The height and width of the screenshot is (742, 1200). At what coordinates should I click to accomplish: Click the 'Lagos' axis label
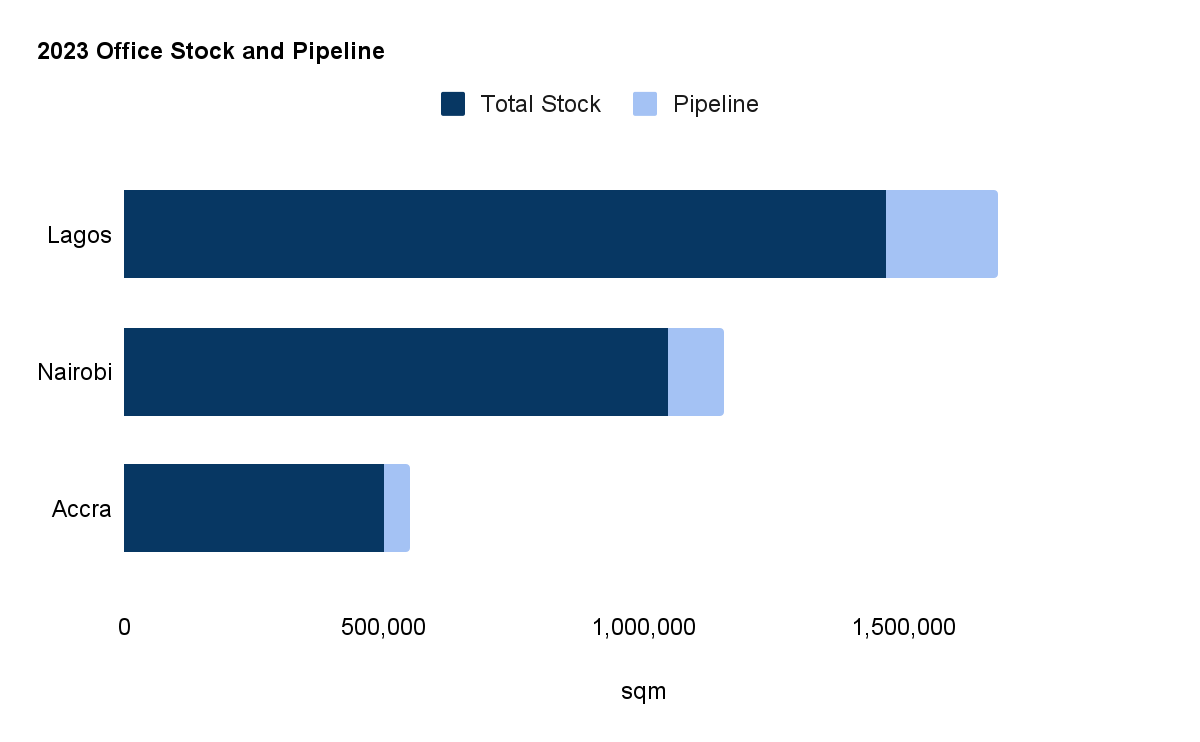click(79, 236)
